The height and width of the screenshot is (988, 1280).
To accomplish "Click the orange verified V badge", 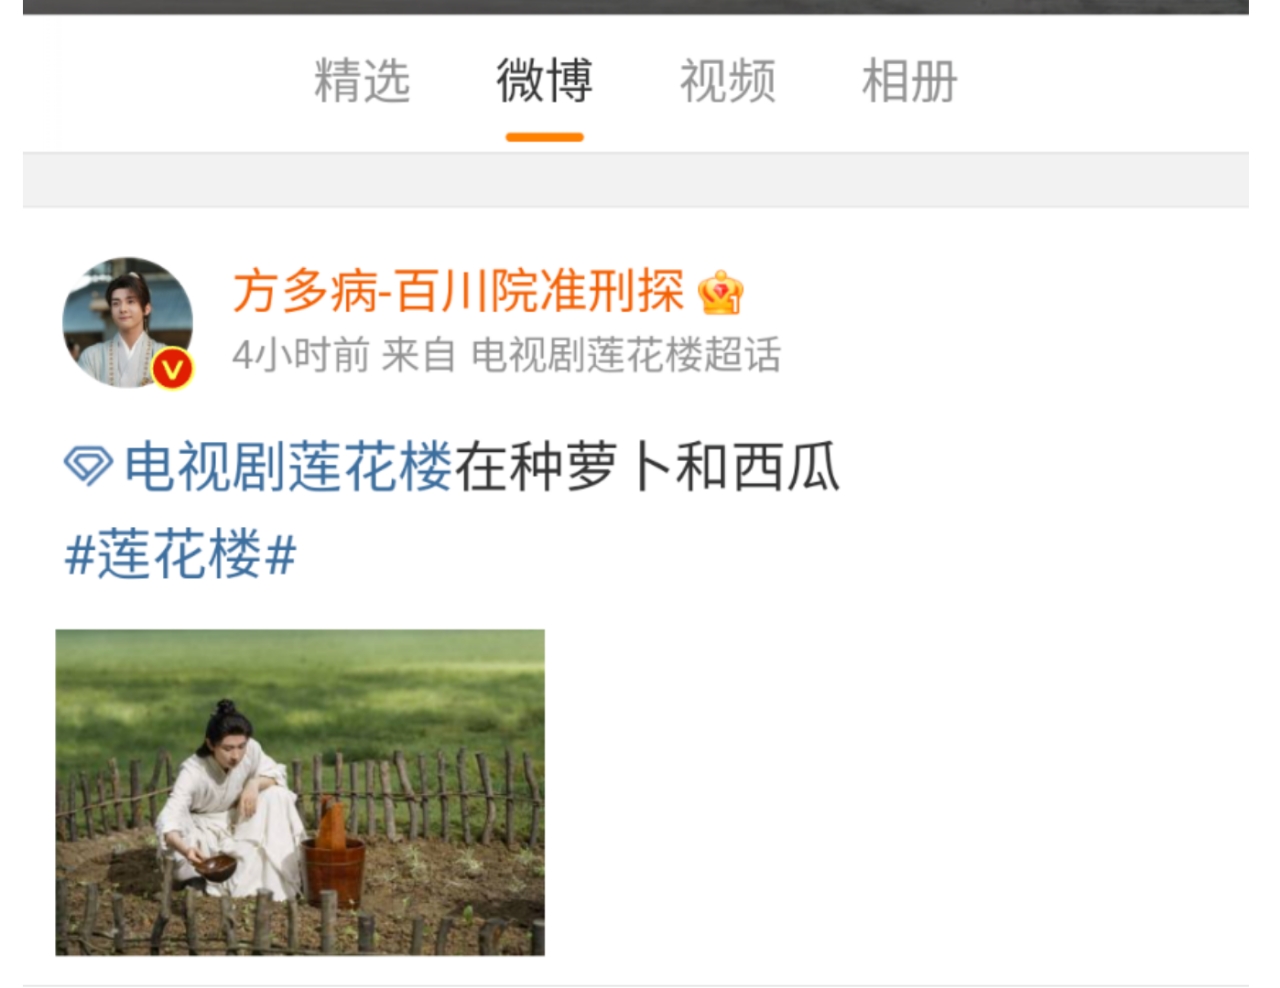I will pyautogui.click(x=172, y=370).
